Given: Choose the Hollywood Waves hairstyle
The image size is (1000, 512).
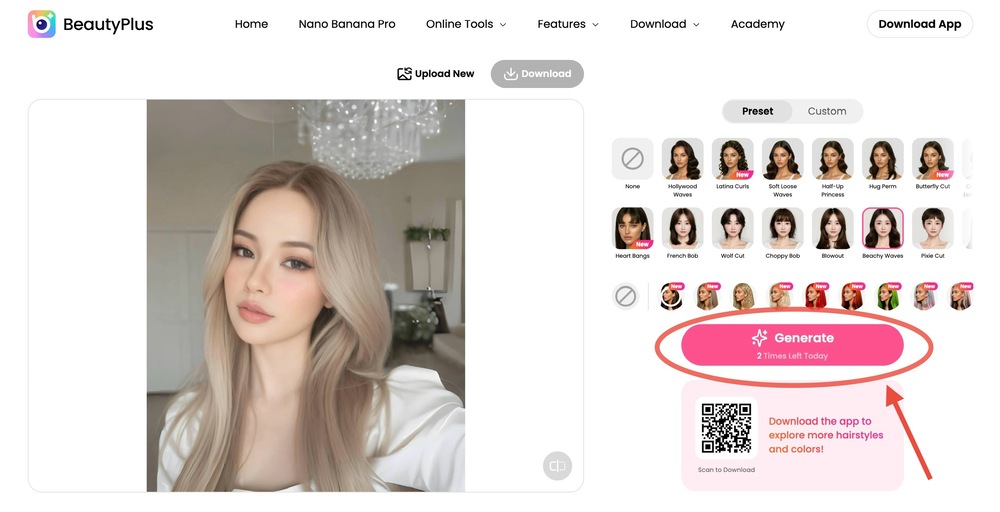Looking at the screenshot, I should (x=682, y=159).
